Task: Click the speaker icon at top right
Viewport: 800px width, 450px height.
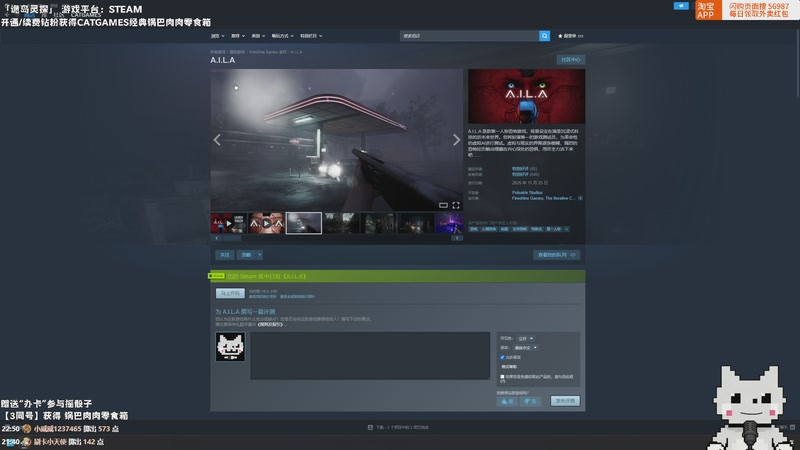Action: [x=681, y=6]
